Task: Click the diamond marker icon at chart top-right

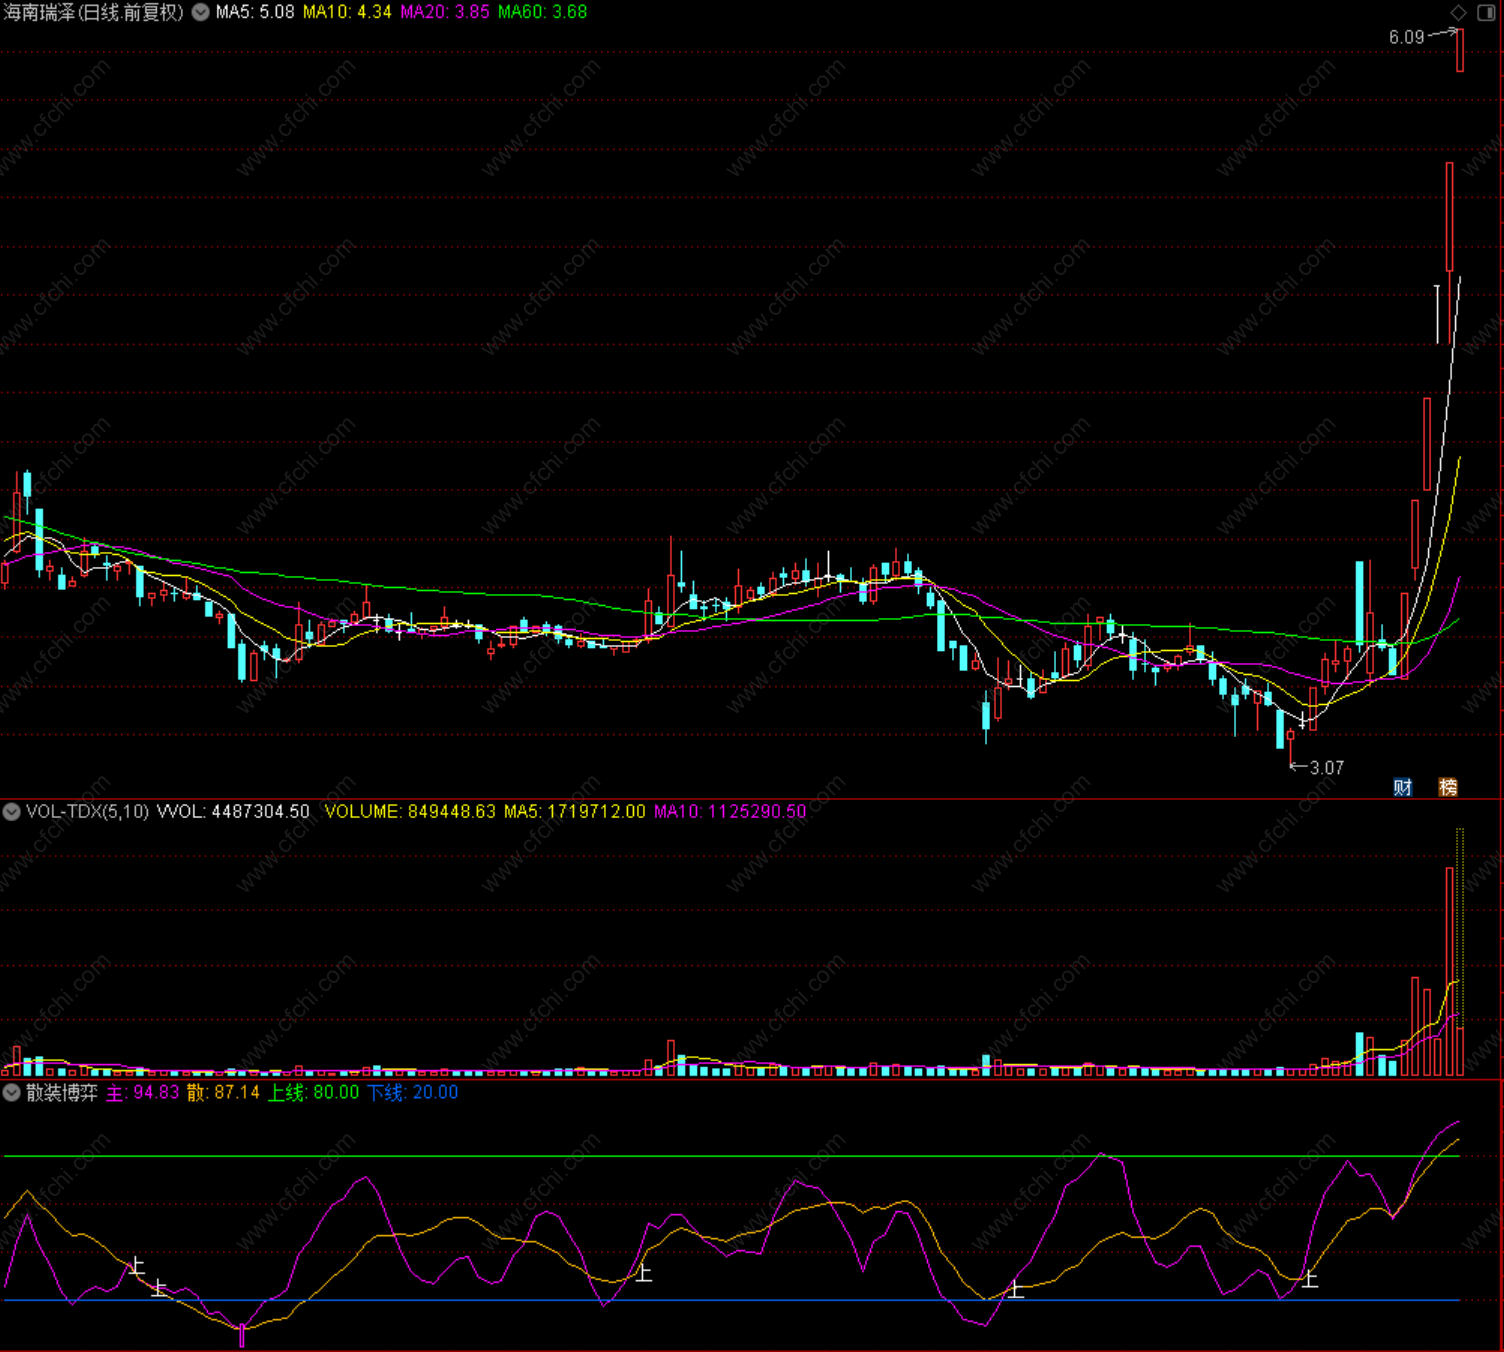Action: click(1458, 12)
